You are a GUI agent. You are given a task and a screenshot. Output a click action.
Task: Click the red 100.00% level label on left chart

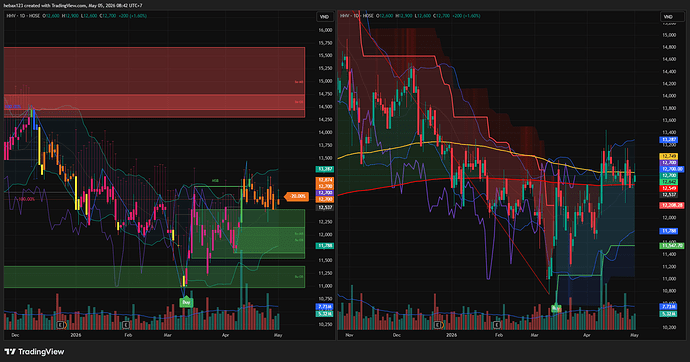[x=26, y=199]
